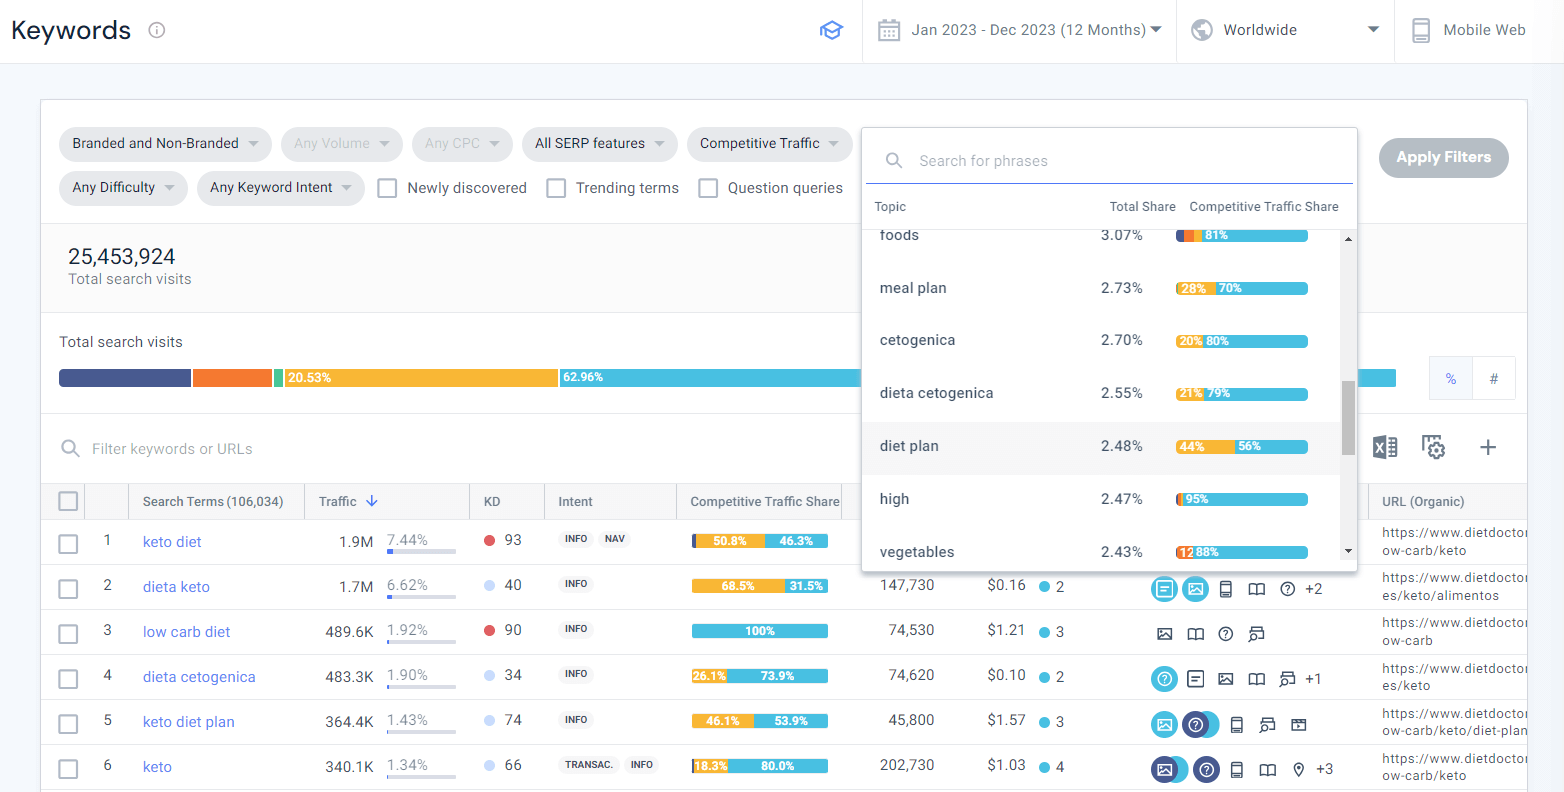This screenshot has width=1564, height=792.
Task: Click the yellow 20.53% traffic bar segment
Action: click(421, 378)
